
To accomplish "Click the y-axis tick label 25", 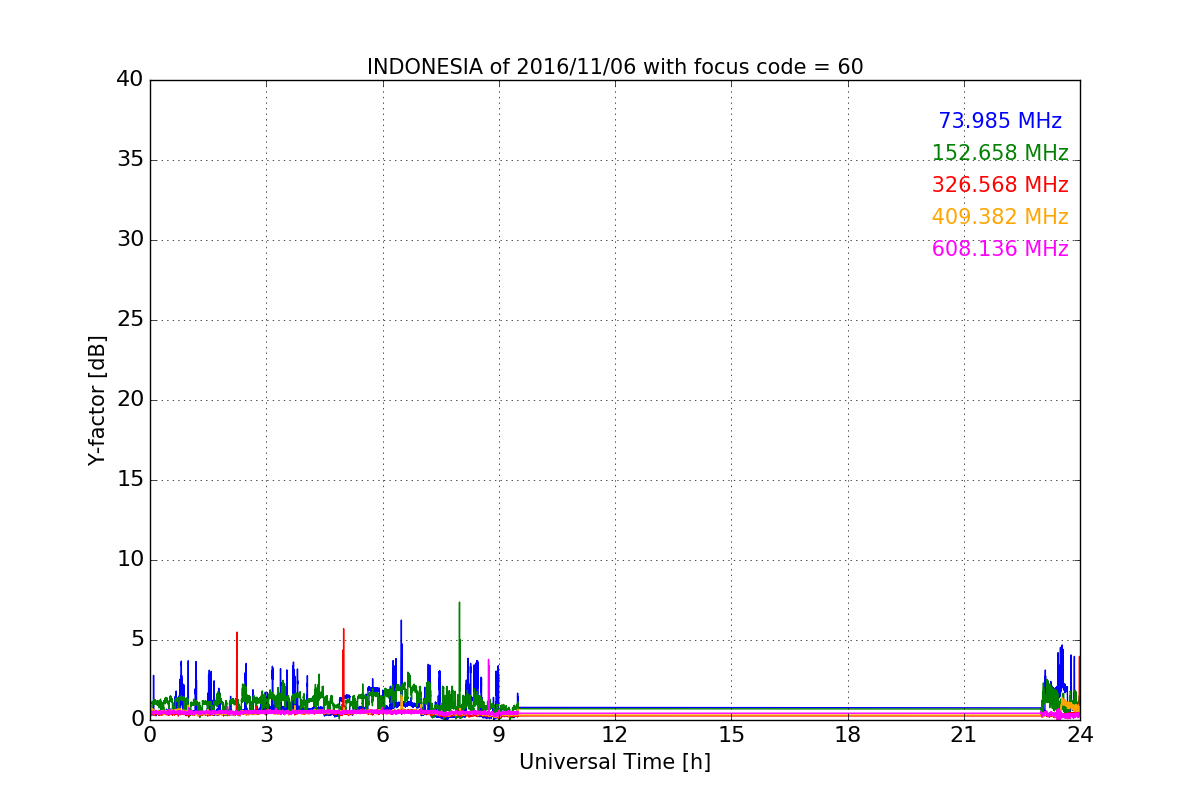I will (130, 320).
